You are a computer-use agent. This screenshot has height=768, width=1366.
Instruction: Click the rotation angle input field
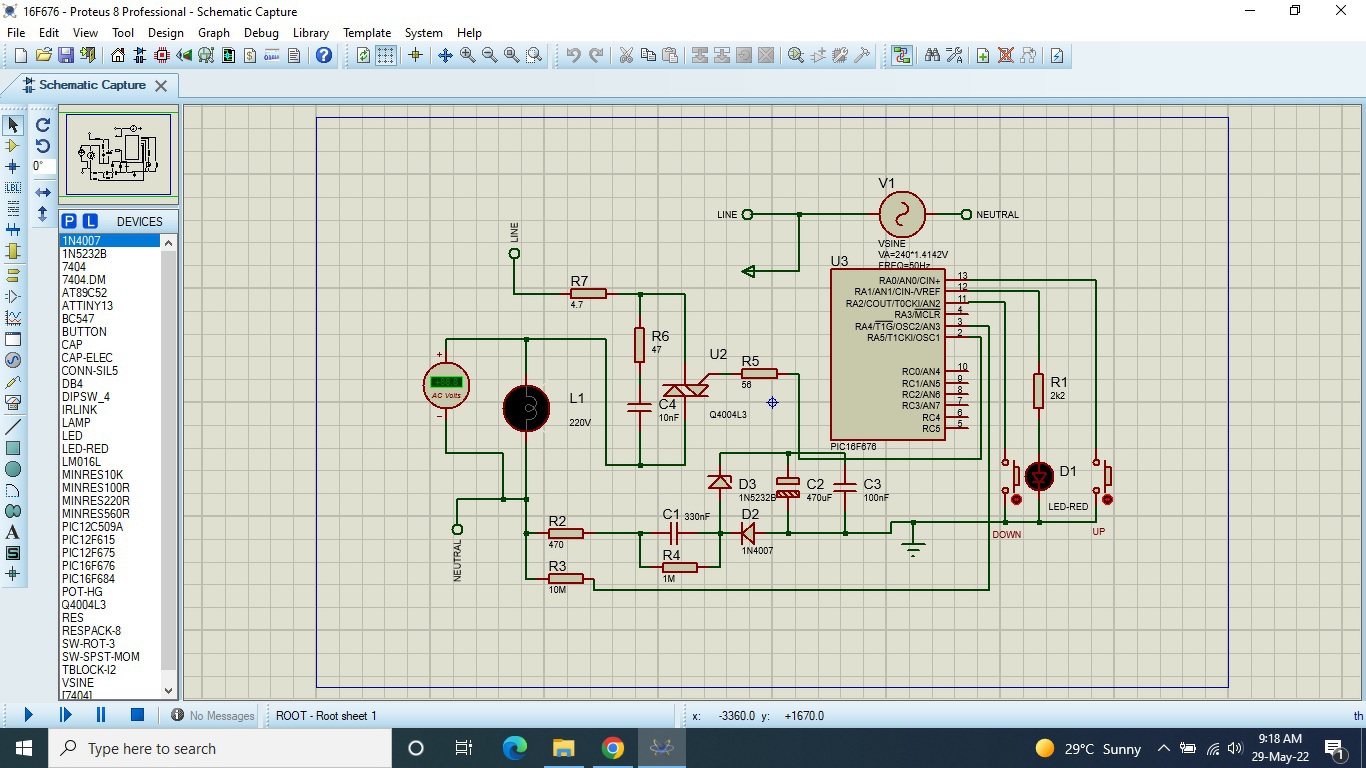click(43, 167)
